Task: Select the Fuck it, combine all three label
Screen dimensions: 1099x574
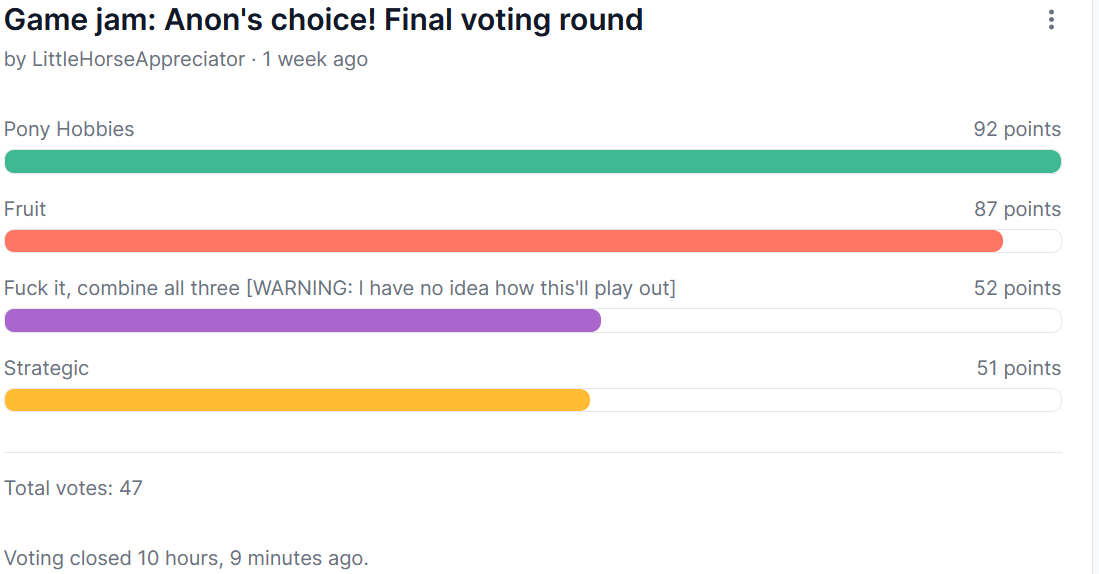Action: pyautogui.click(x=340, y=288)
